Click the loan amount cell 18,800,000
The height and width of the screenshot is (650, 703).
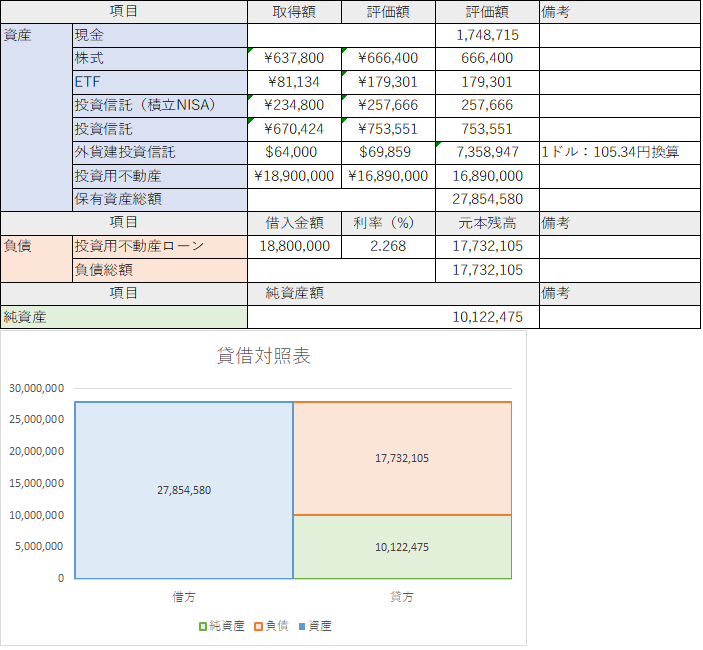[x=295, y=247]
